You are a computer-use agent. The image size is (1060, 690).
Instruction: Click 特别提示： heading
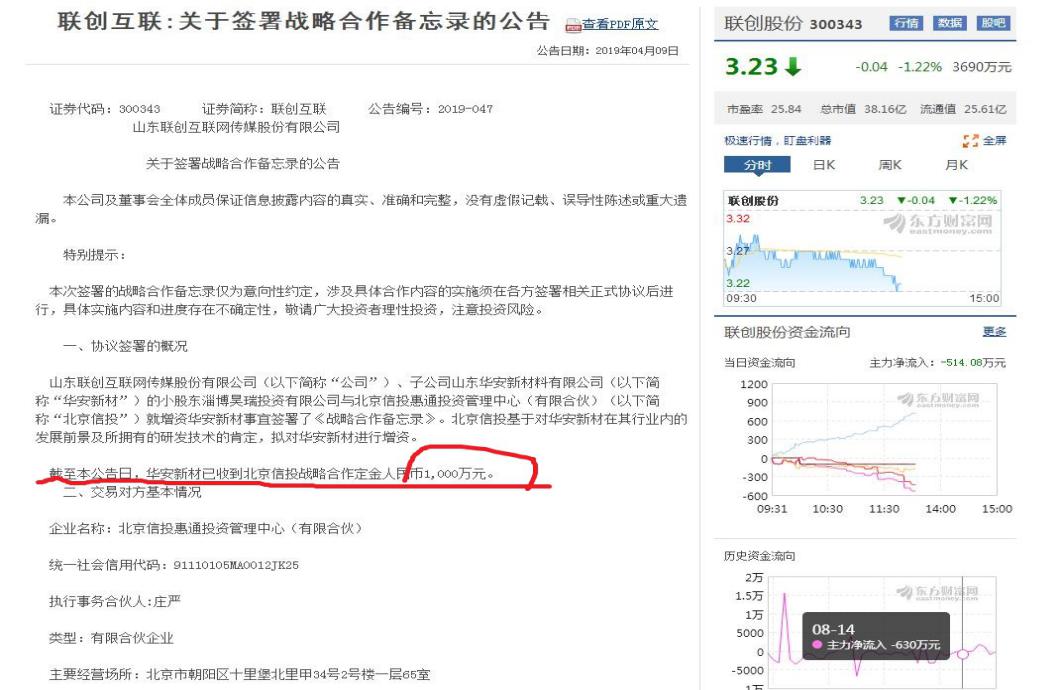tap(94, 255)
